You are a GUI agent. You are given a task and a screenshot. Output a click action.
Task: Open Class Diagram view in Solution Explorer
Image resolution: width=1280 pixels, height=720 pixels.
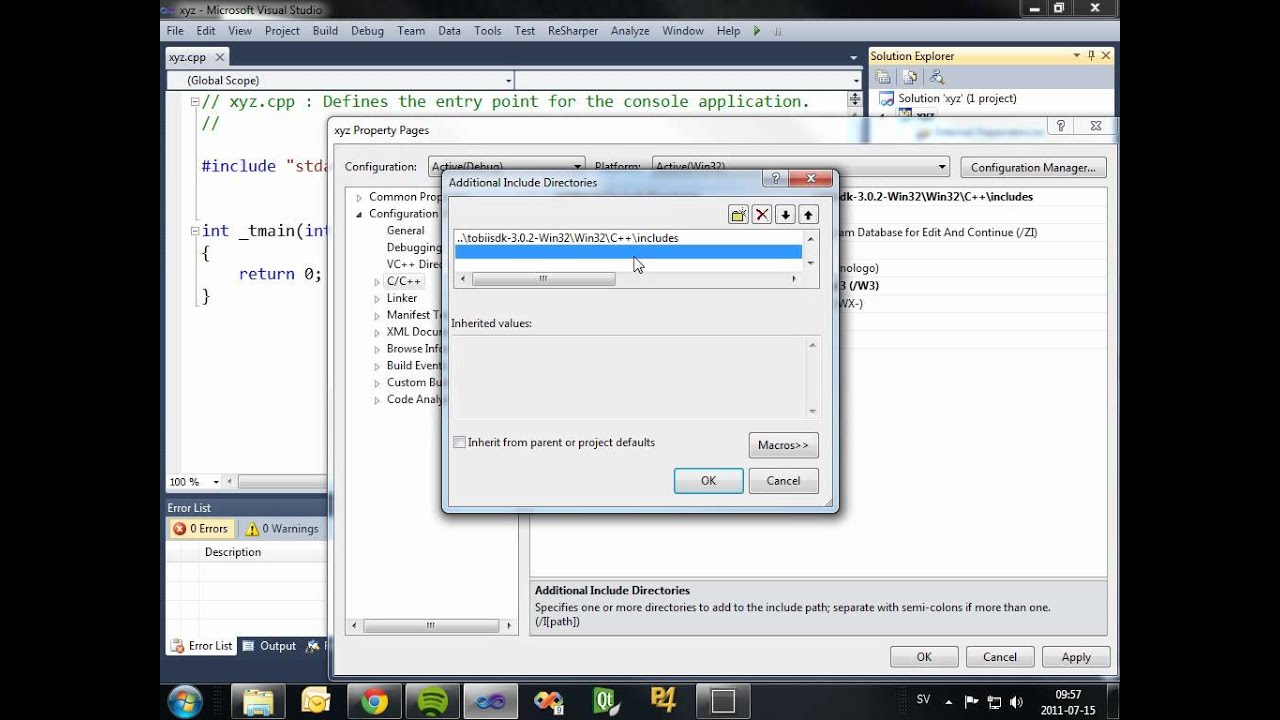point(937,77)
